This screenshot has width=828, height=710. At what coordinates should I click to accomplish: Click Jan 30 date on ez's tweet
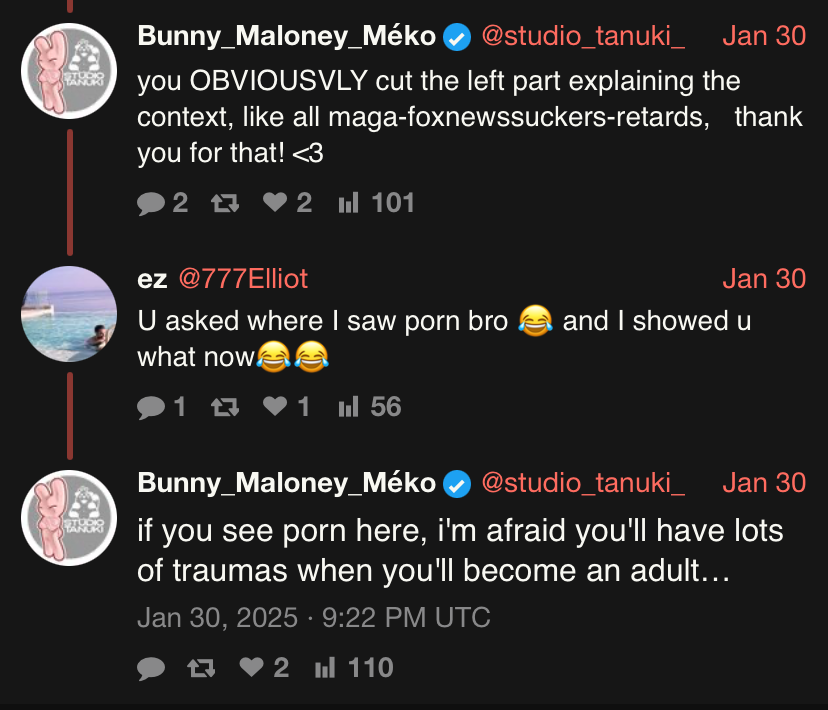click(763, 279)
